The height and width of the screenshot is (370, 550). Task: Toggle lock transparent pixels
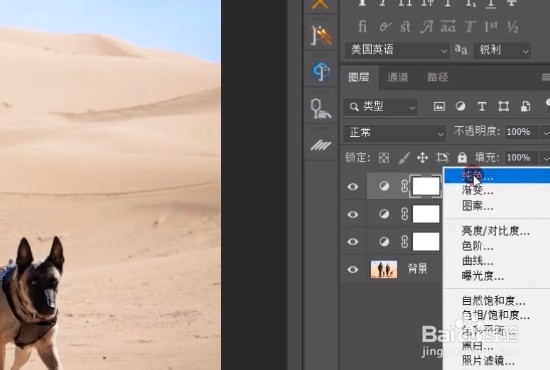384,158
